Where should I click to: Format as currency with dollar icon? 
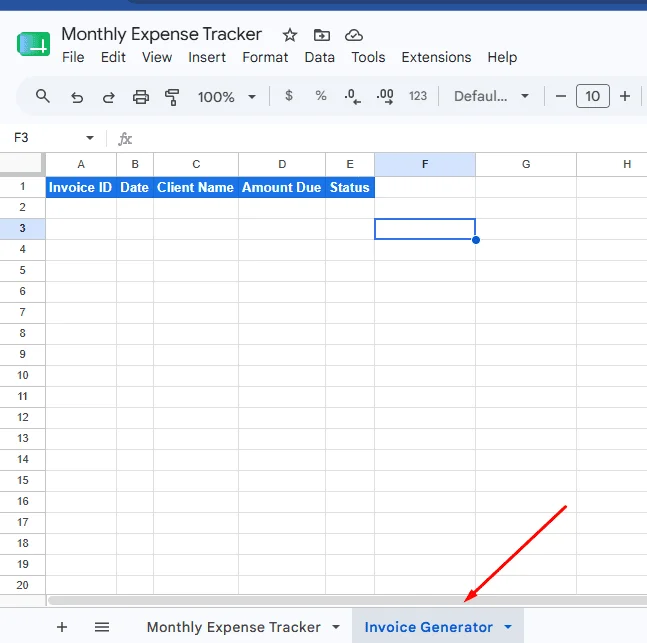289,96
